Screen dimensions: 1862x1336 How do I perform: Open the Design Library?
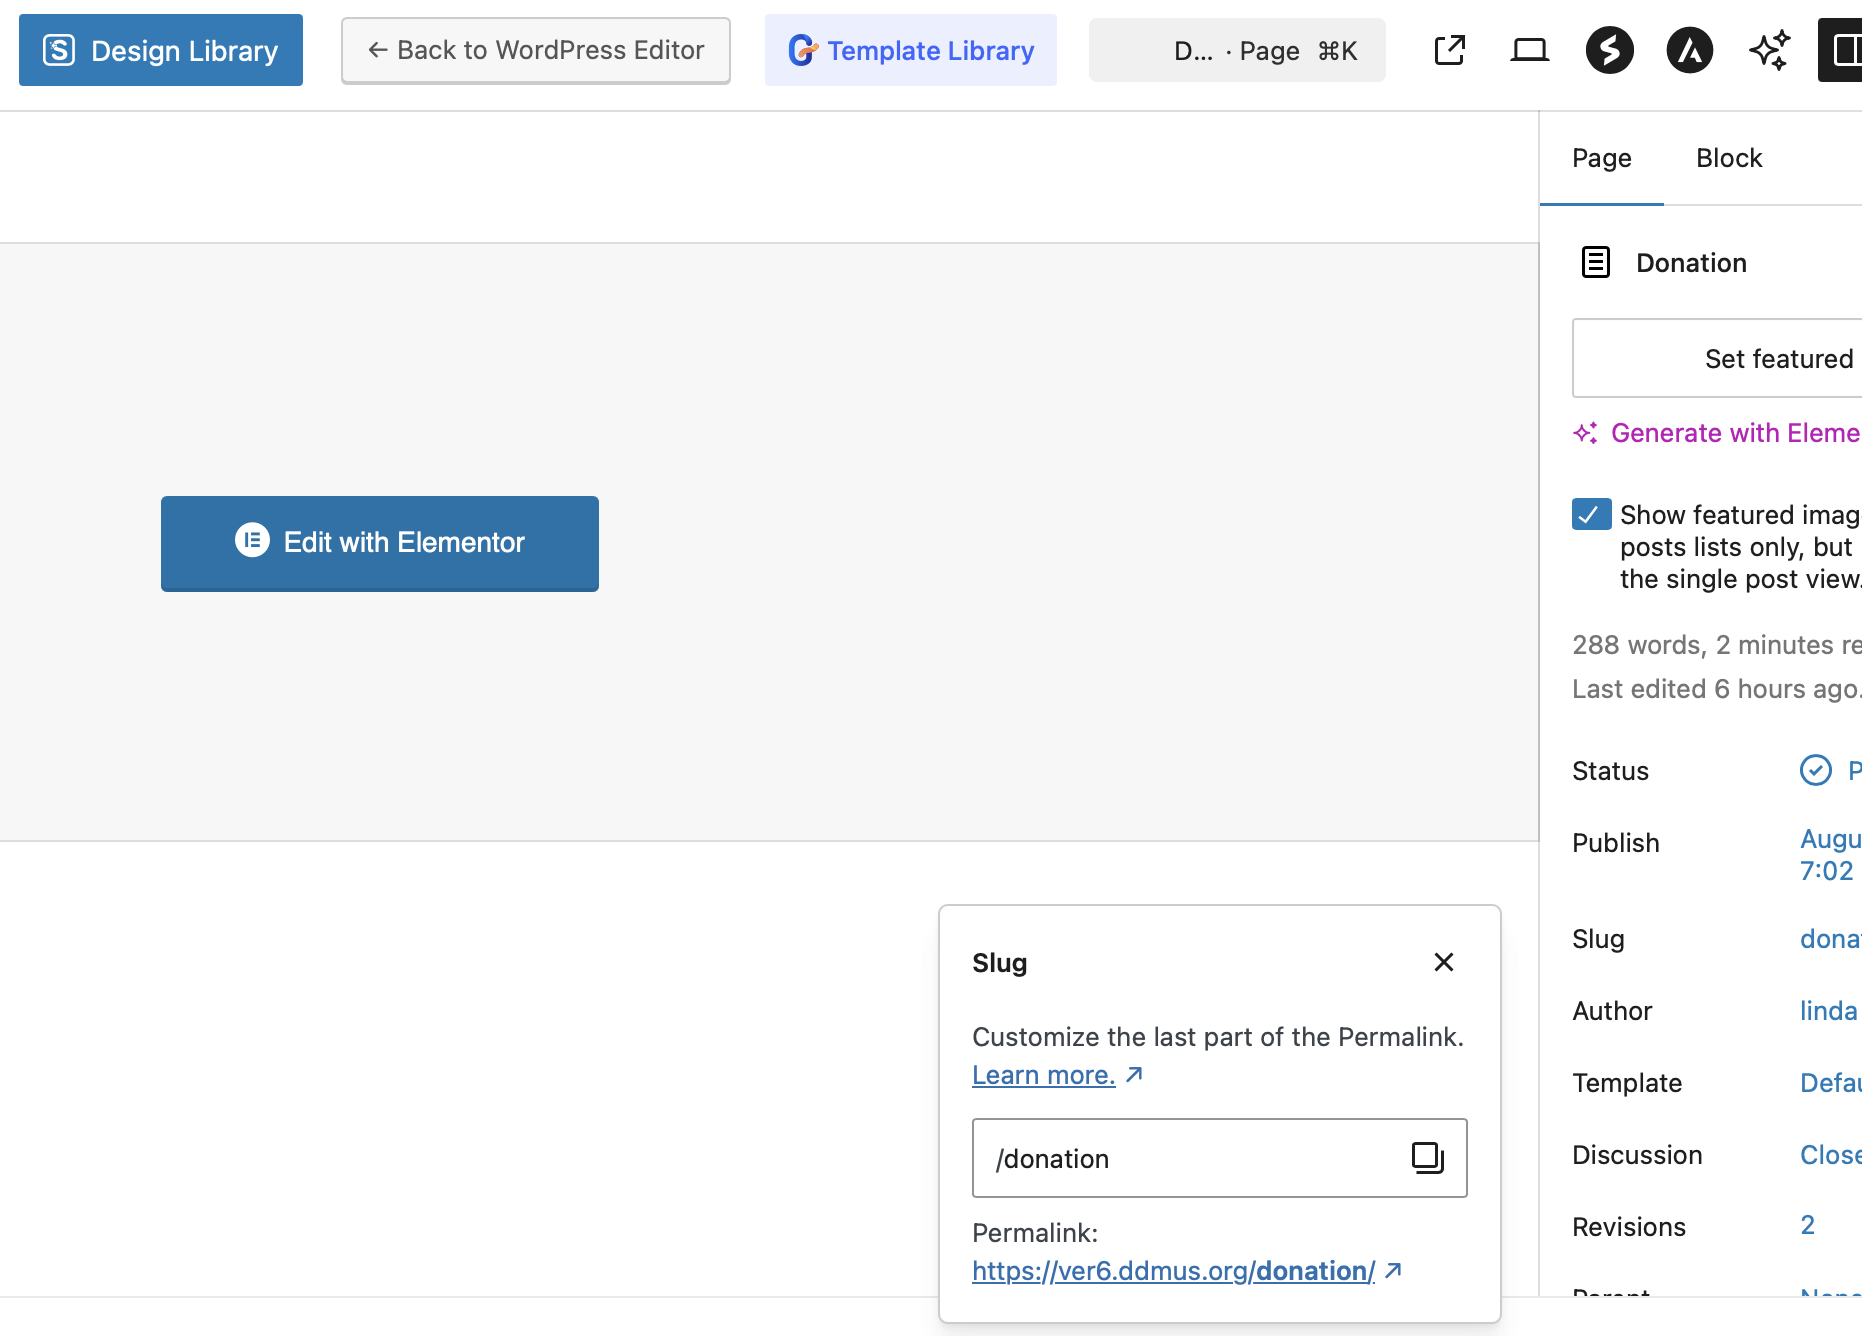(161, 50)
